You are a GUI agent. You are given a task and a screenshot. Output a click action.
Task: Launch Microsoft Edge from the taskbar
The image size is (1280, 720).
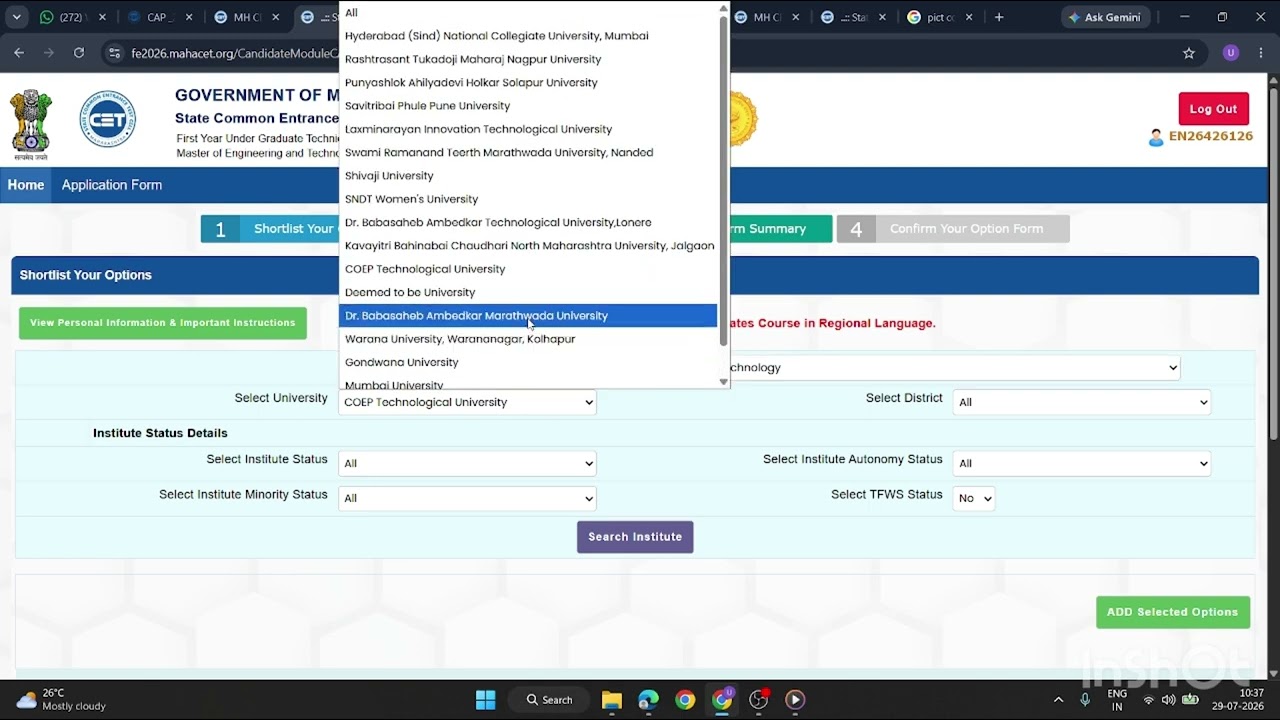[648, 699]
